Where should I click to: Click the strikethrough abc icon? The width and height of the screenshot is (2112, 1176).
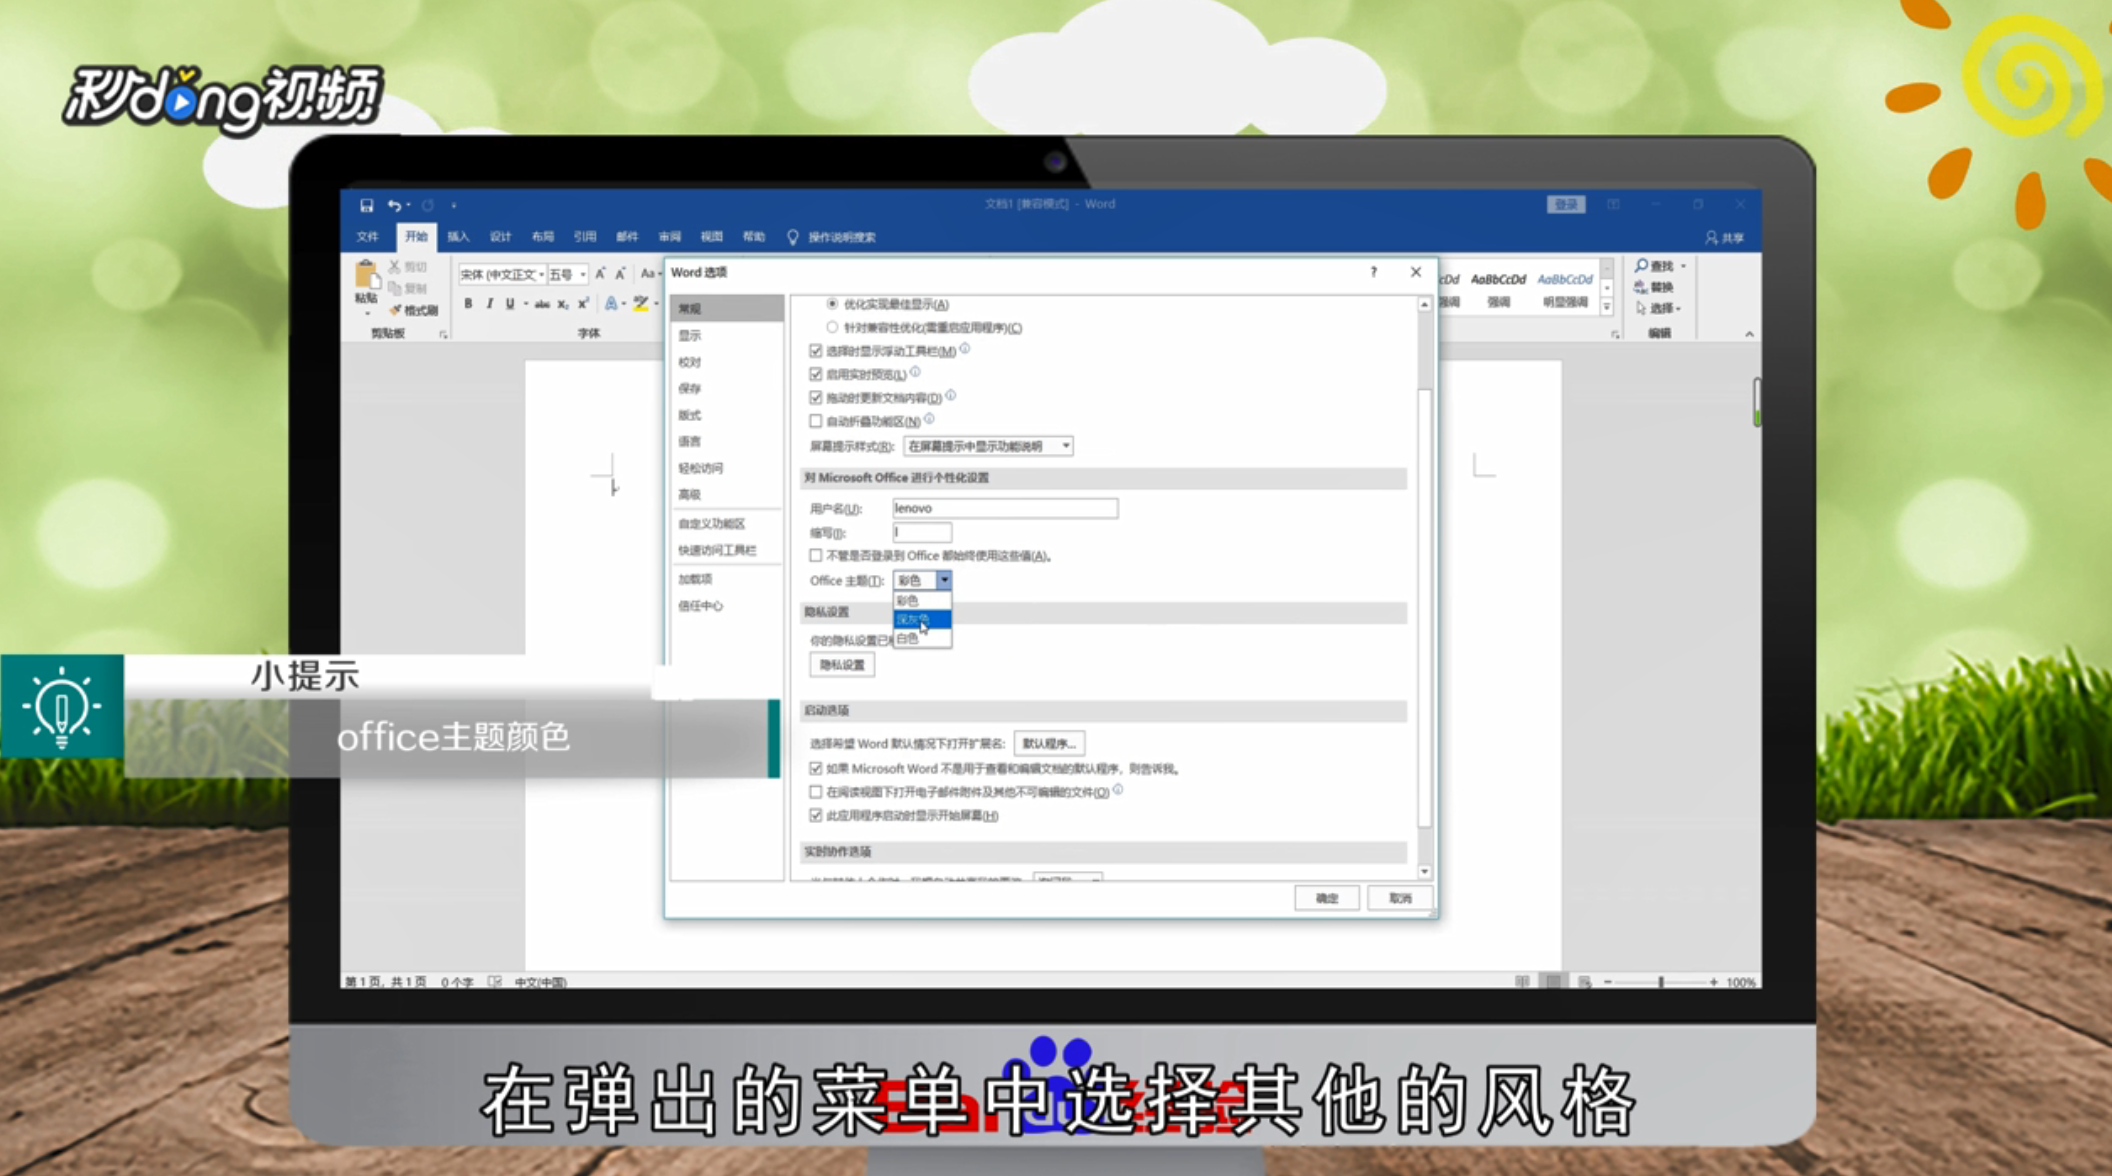(x=542, y=303)
